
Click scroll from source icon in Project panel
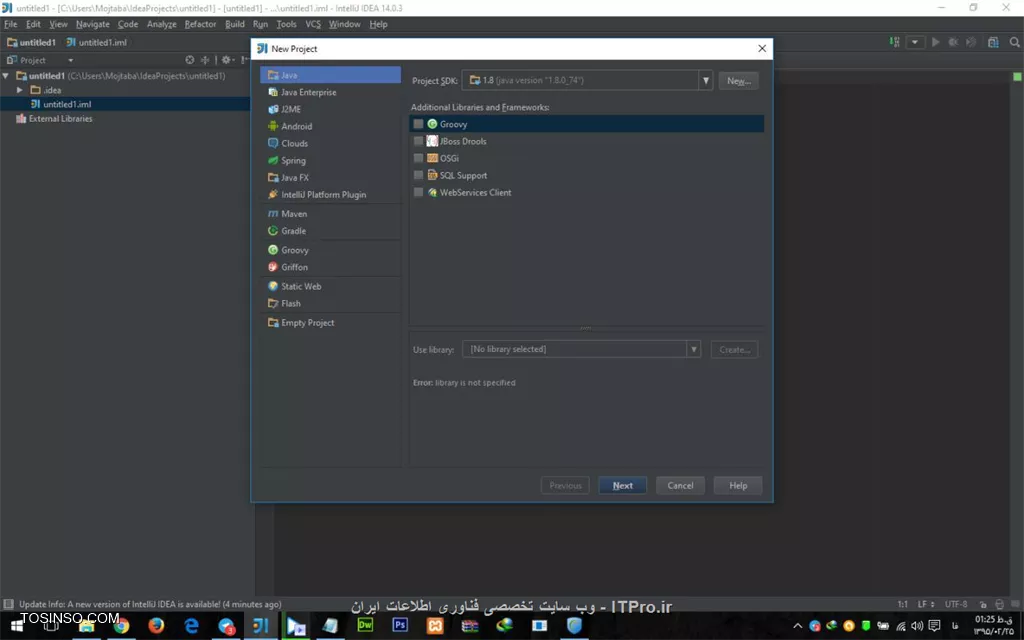[189, 59]
